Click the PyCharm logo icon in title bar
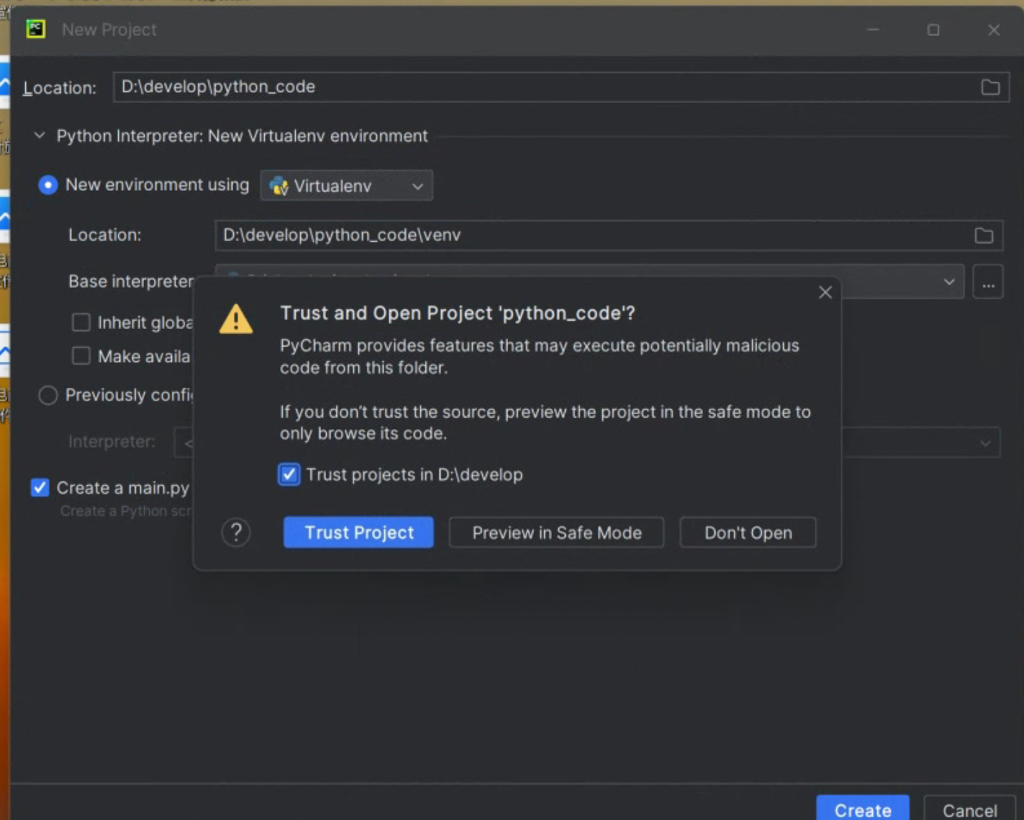The image size is (1024, 820). (x=36, y=29)
